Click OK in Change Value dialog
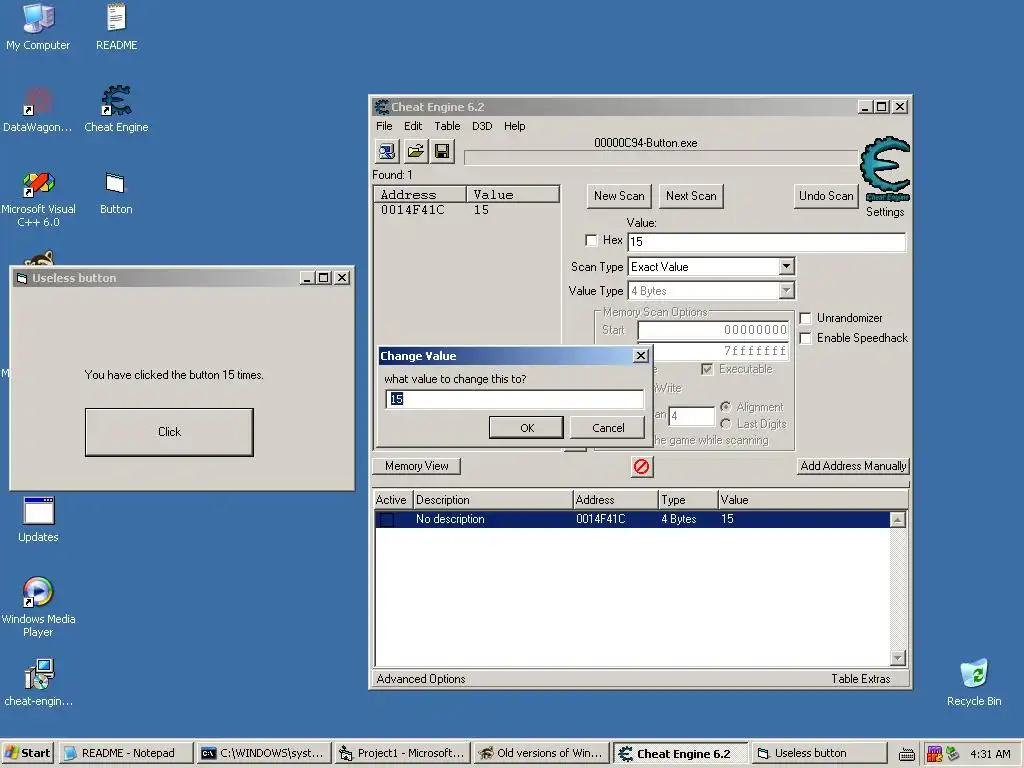The width and height of the screenshot is (1024, 768). 526,428
